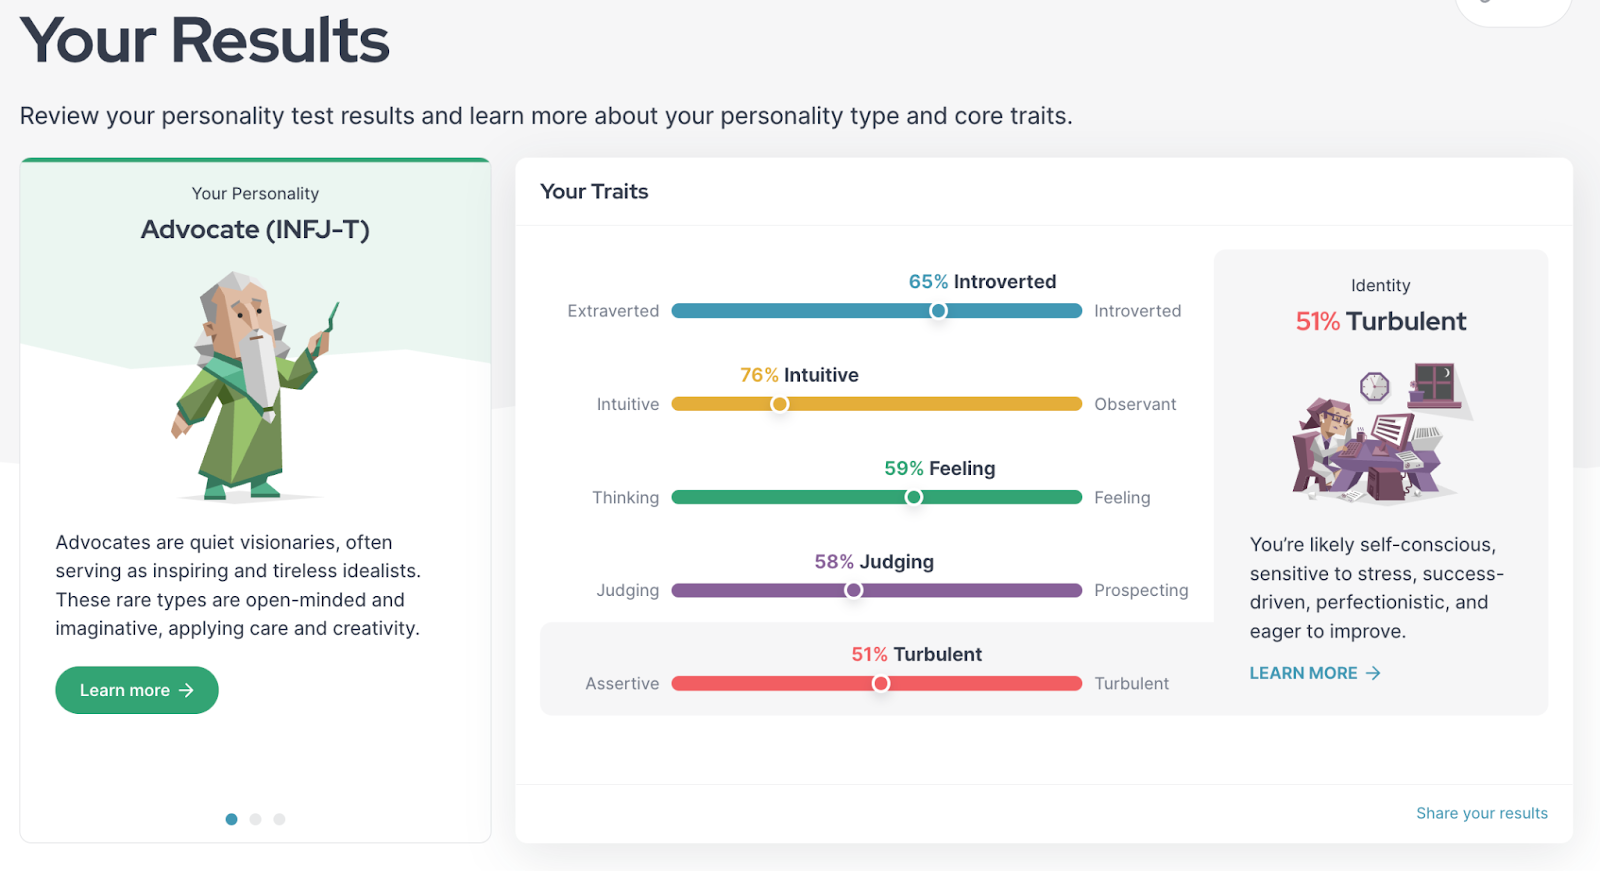Switch to the second carousel dot
This screenshot has width=1600, height=871.
[255, 819]
